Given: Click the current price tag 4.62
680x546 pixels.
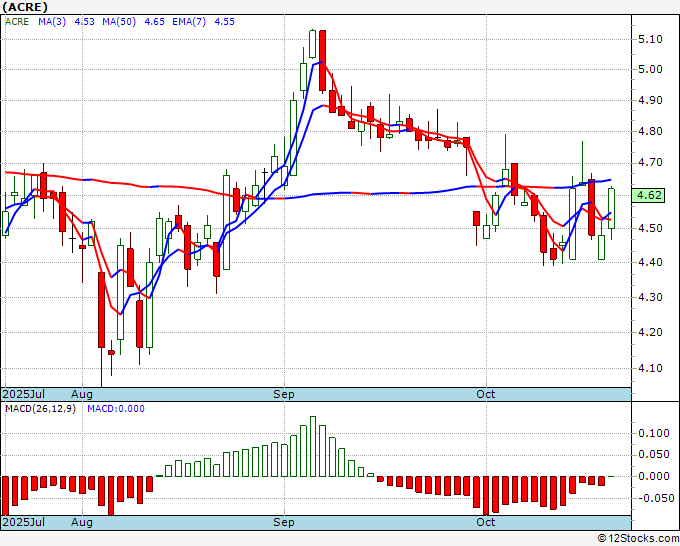Looking at the screenshot, I should [648, 195].
